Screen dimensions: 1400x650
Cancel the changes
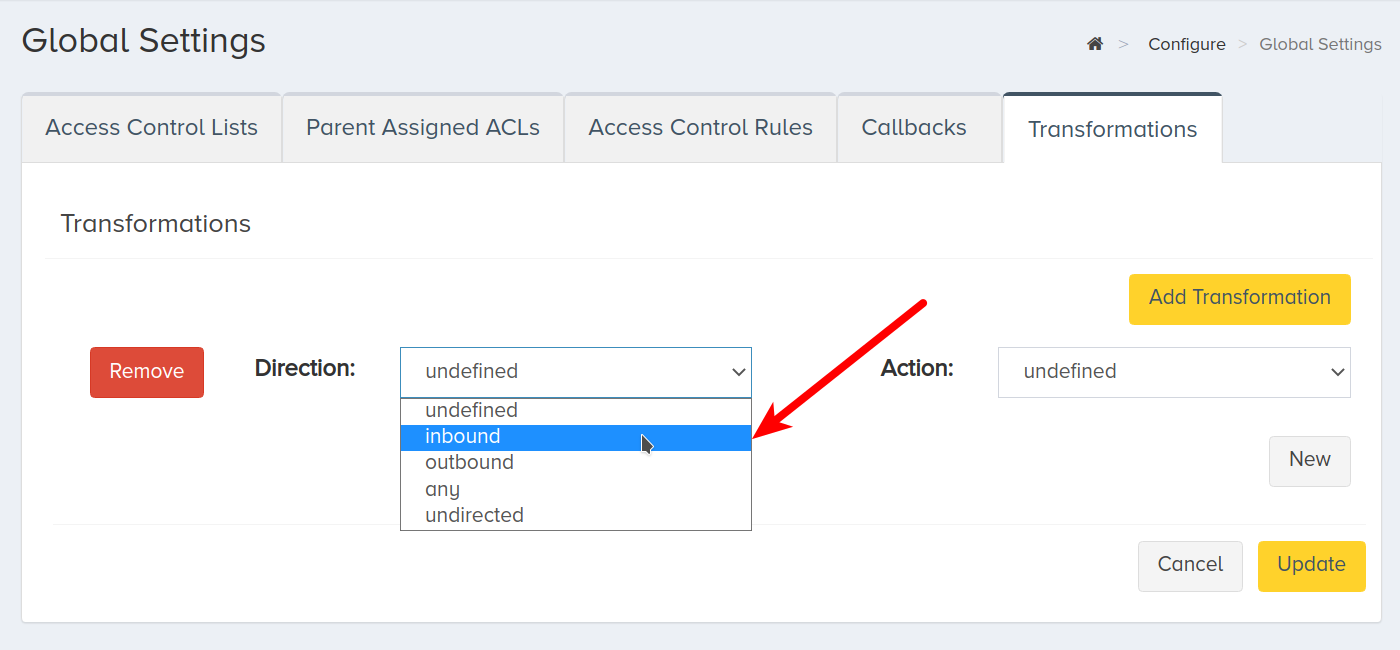click(1190, 566)
